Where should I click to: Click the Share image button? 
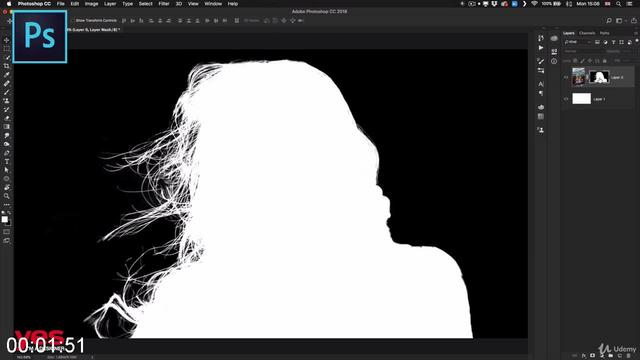[634, 20]
